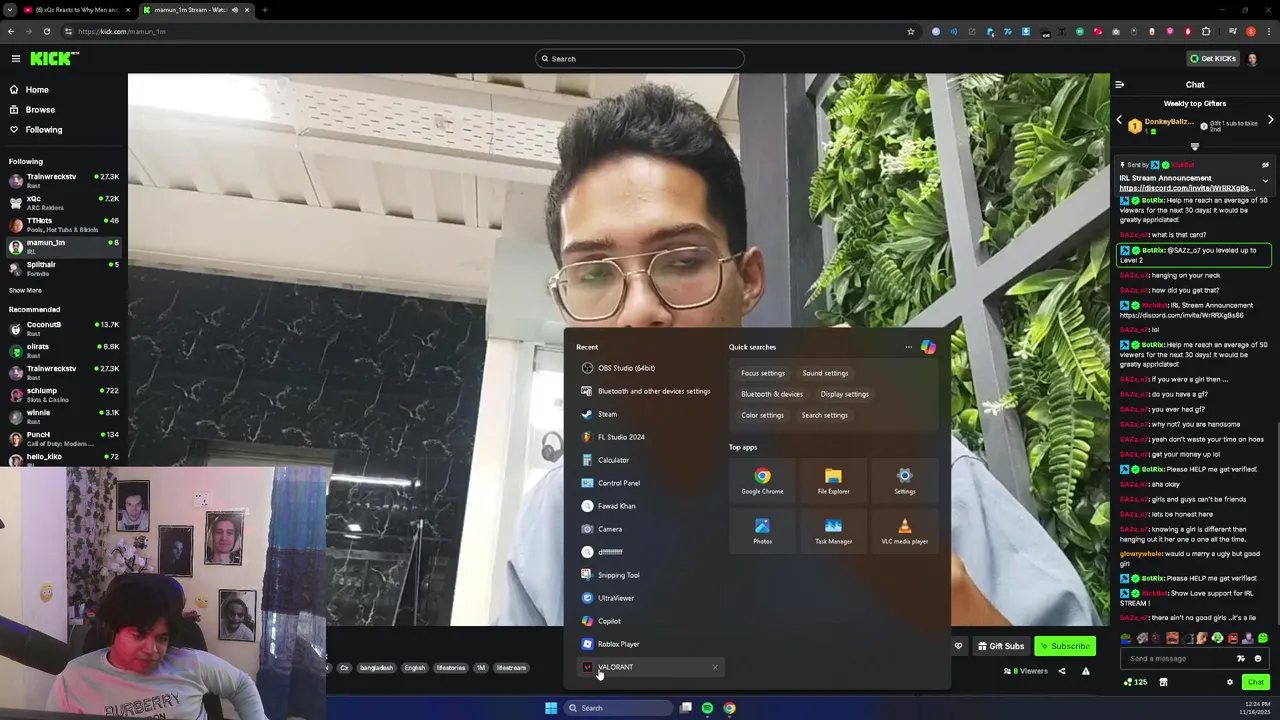Focus the Kick search field
1280x720 pixels.
(640, 59)
